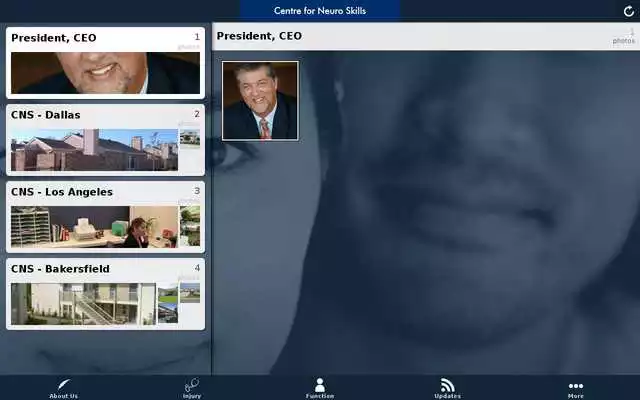Open the CNS - Bakersfield album title

[60, 269]
